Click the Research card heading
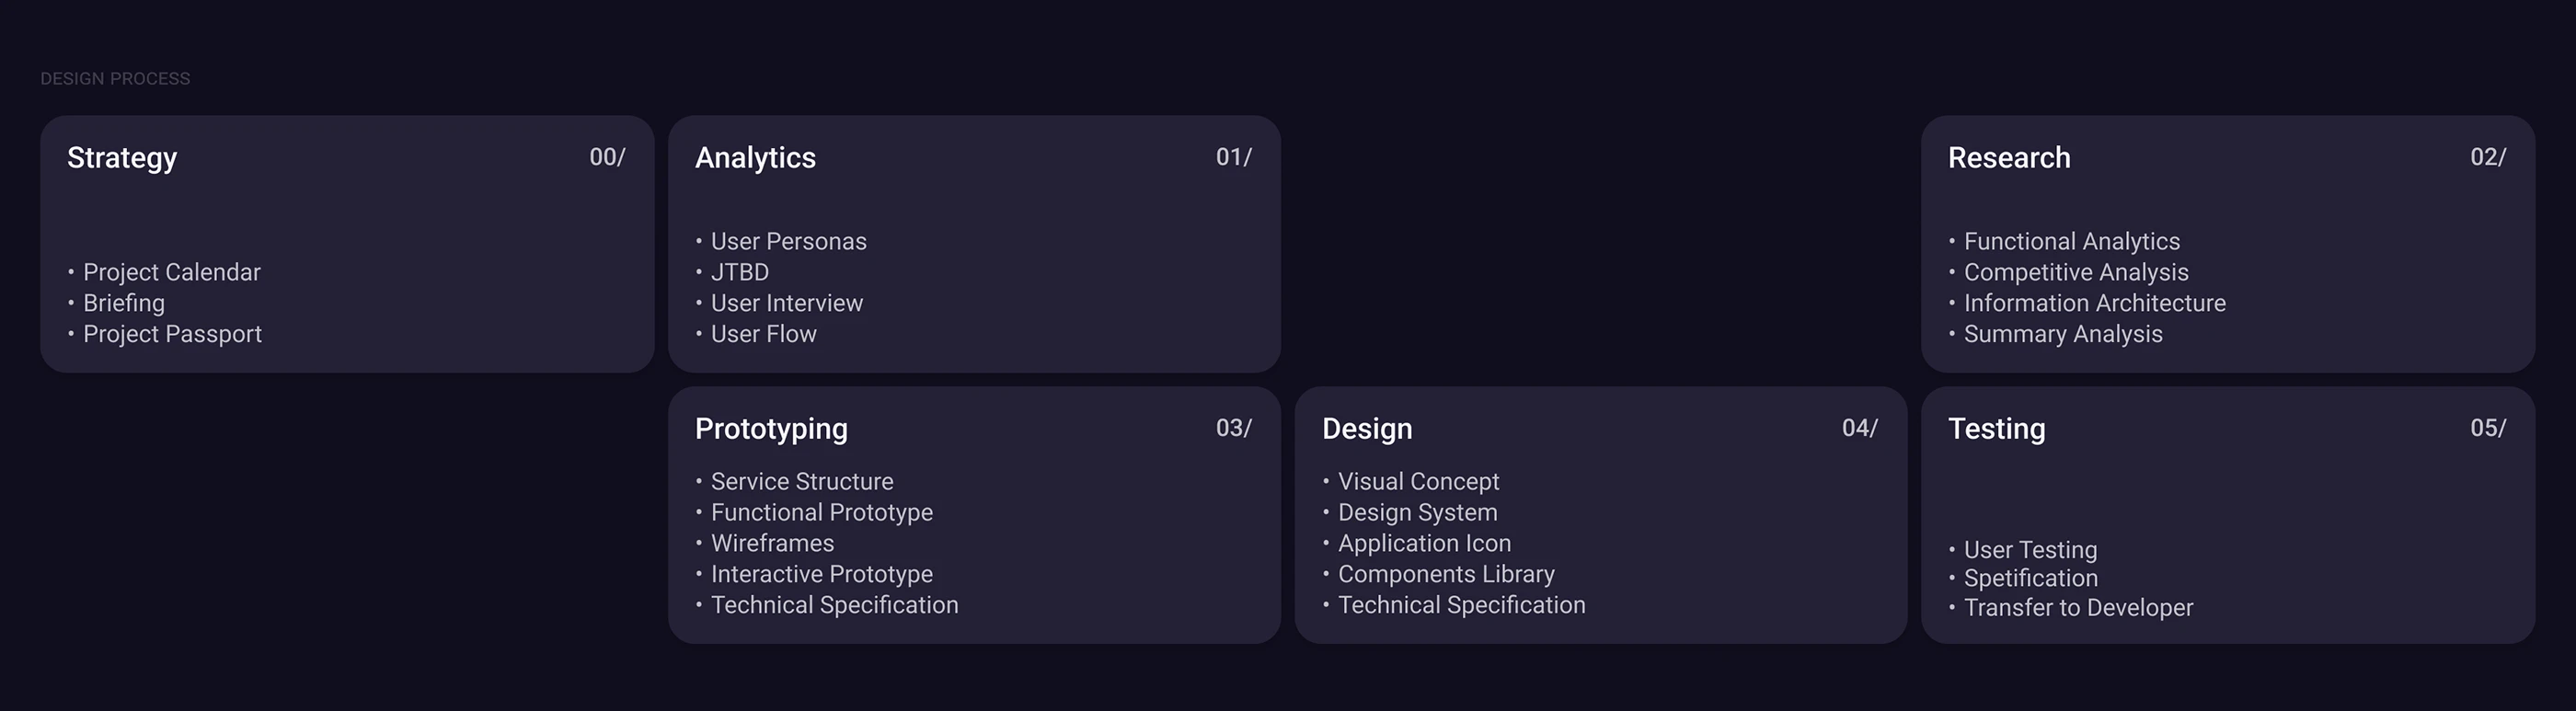This screenshot has width=2576, height=711. click(2009, 158)
